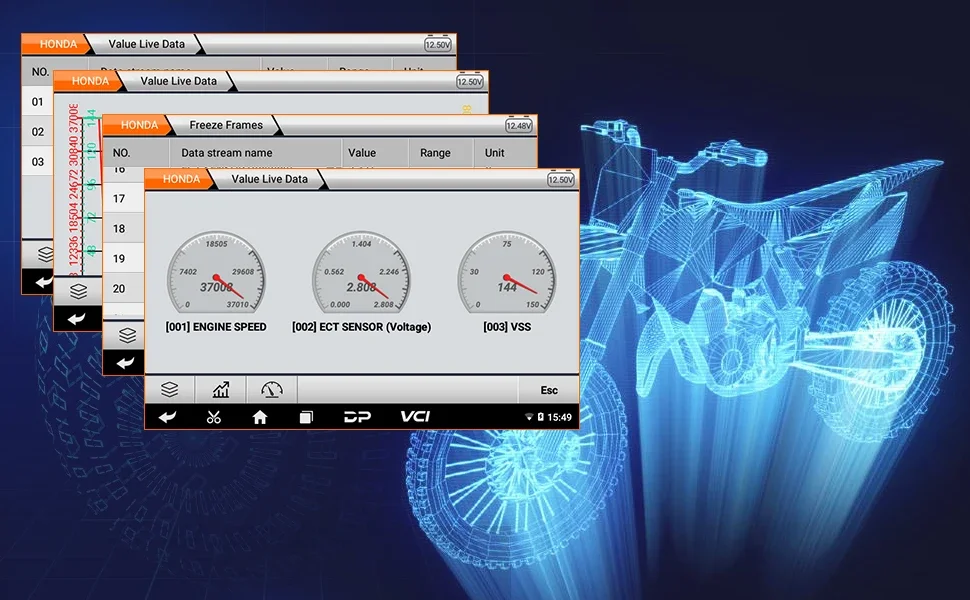This screenshot has height=600, width=970.
Task: Tap the scissors screenshot icon
Action: point(213,417)
